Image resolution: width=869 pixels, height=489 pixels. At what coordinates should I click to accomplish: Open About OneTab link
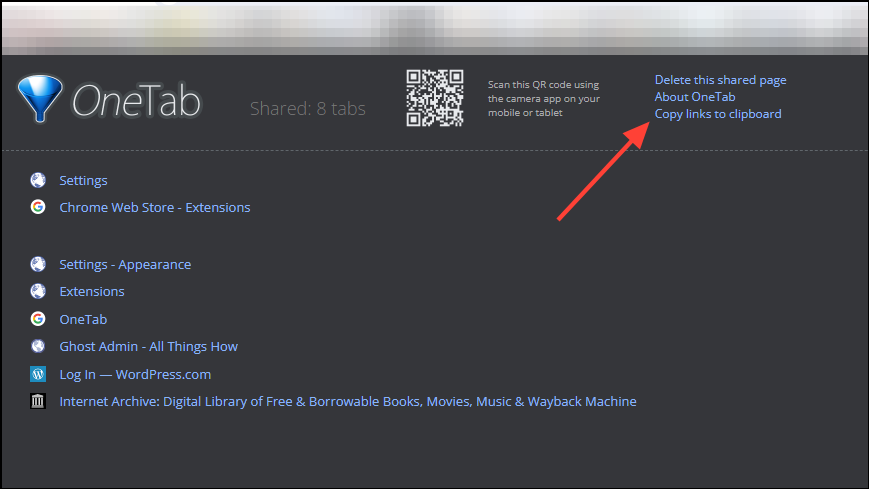click(x=695, y=96)
